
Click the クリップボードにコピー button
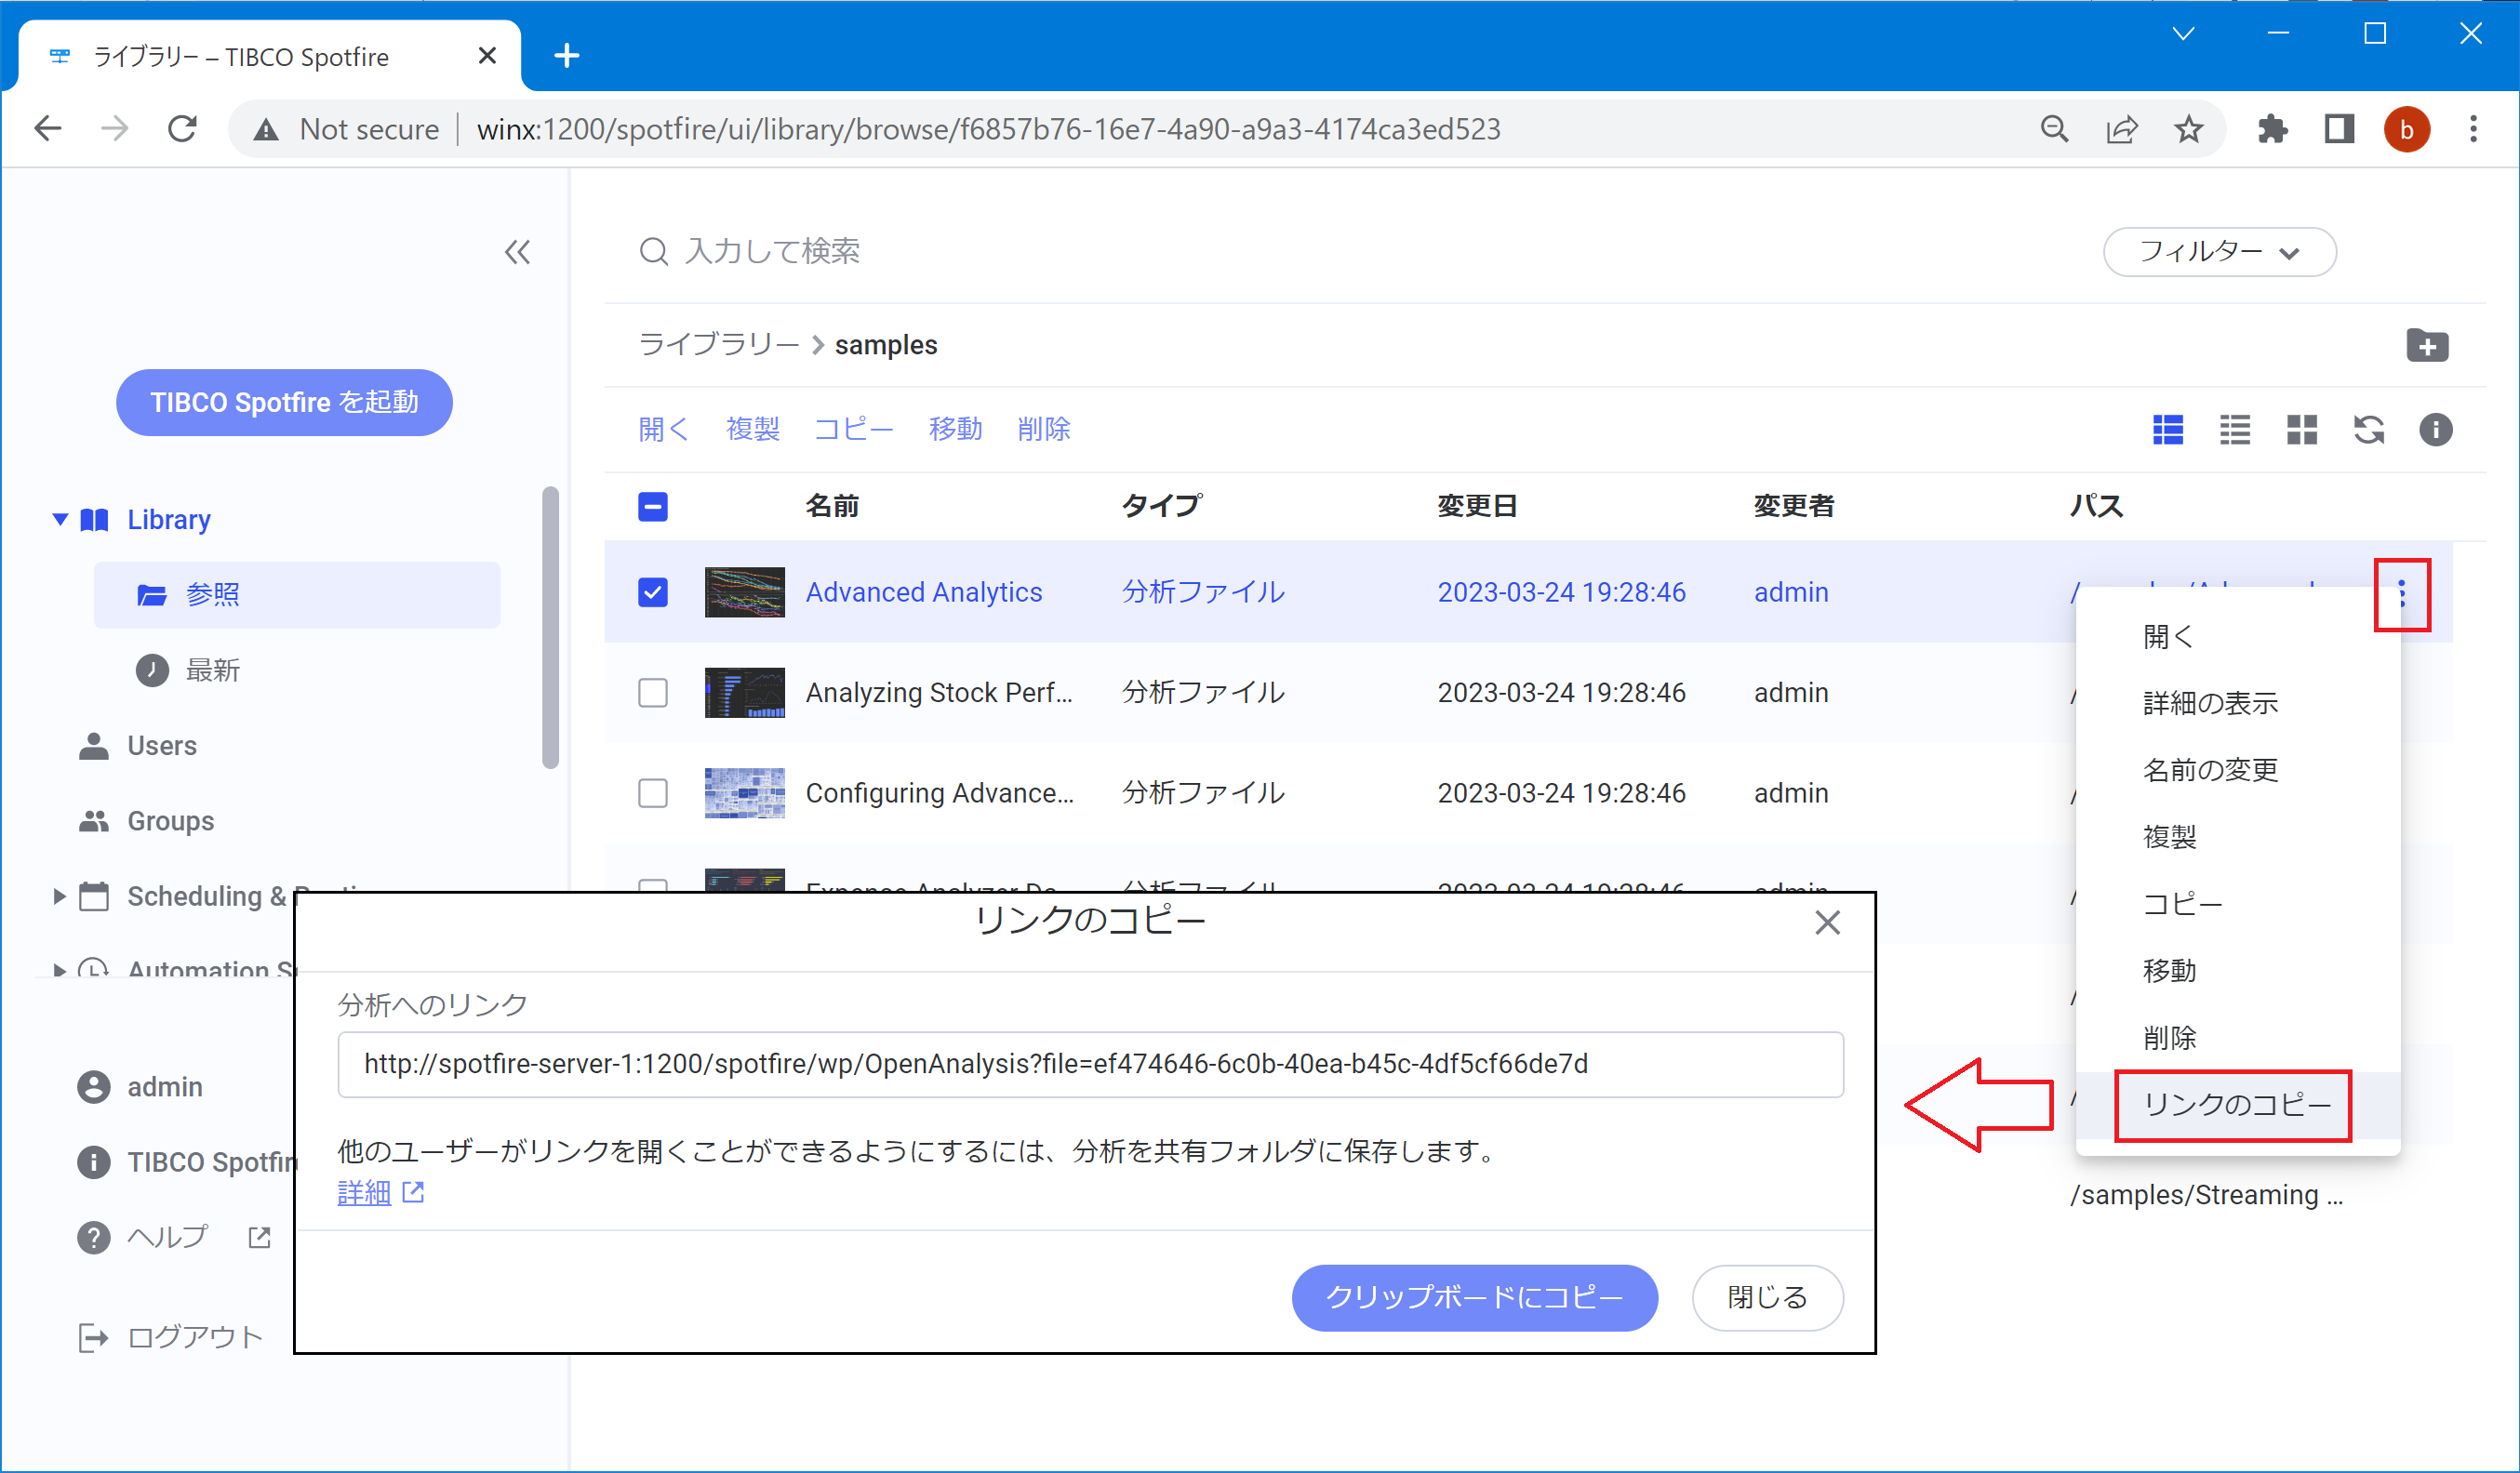click(x=1474, y=1298)
